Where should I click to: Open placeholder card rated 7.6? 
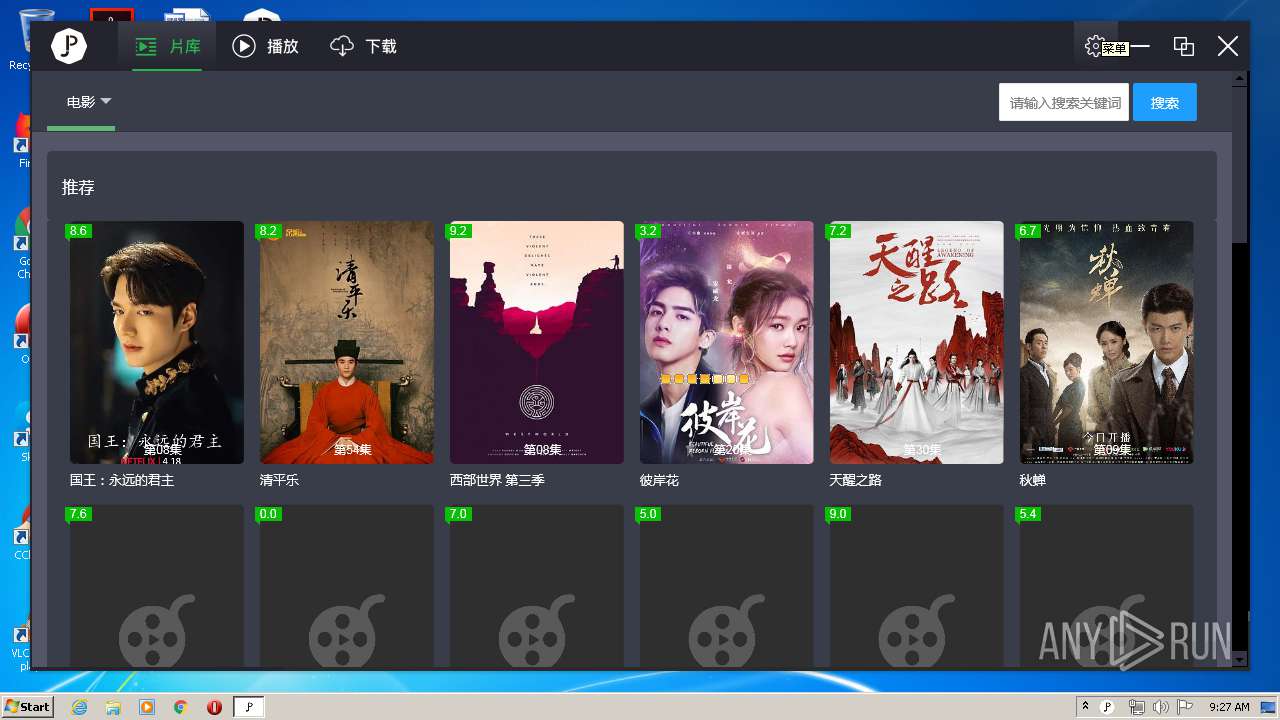click(x=157, y=586)
